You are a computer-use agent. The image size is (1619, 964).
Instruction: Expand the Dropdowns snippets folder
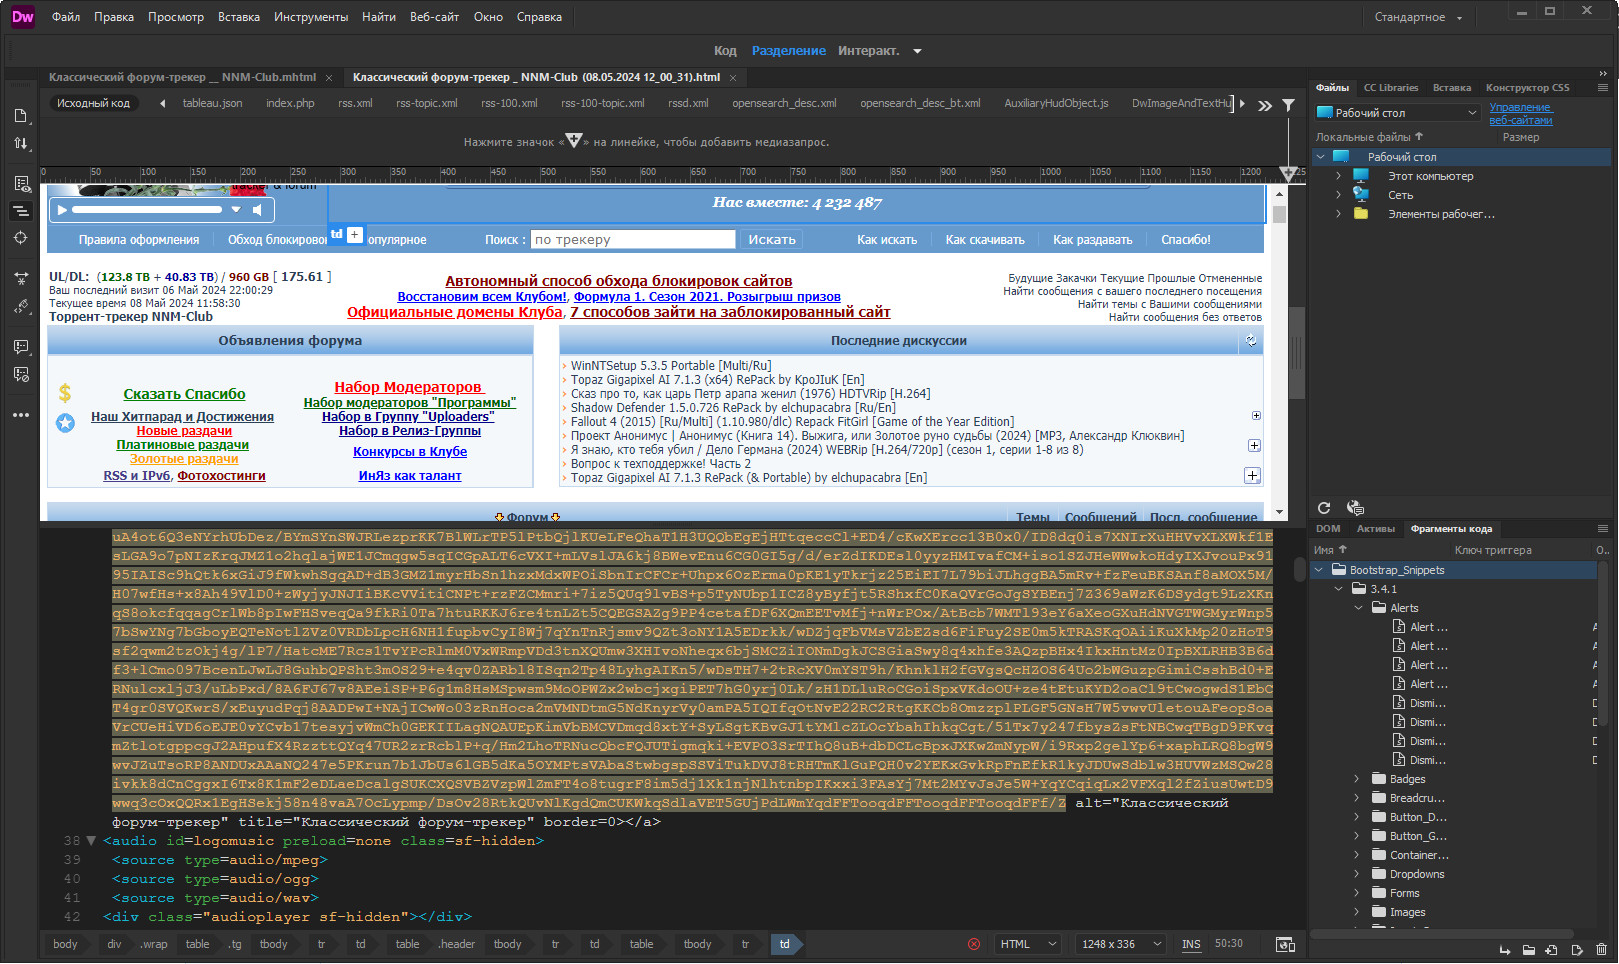coord(1357,874)
